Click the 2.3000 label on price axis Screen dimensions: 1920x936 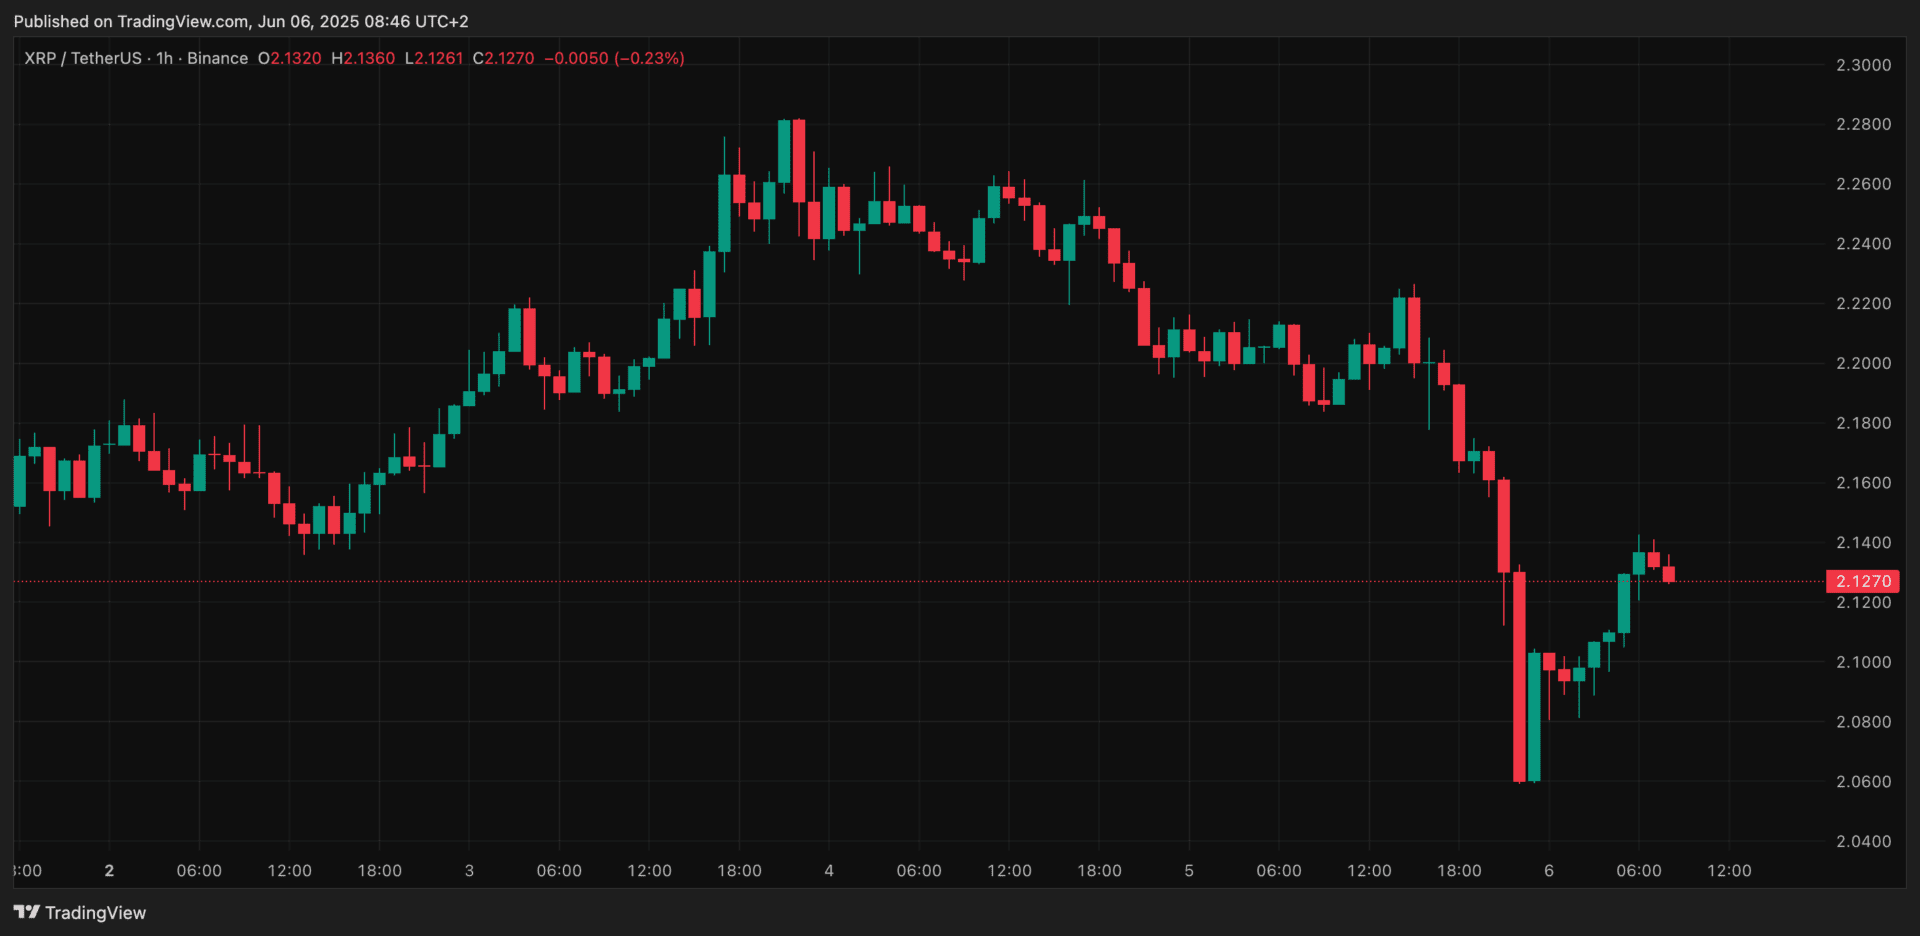pyautogui.click(x=1863, y=65)
